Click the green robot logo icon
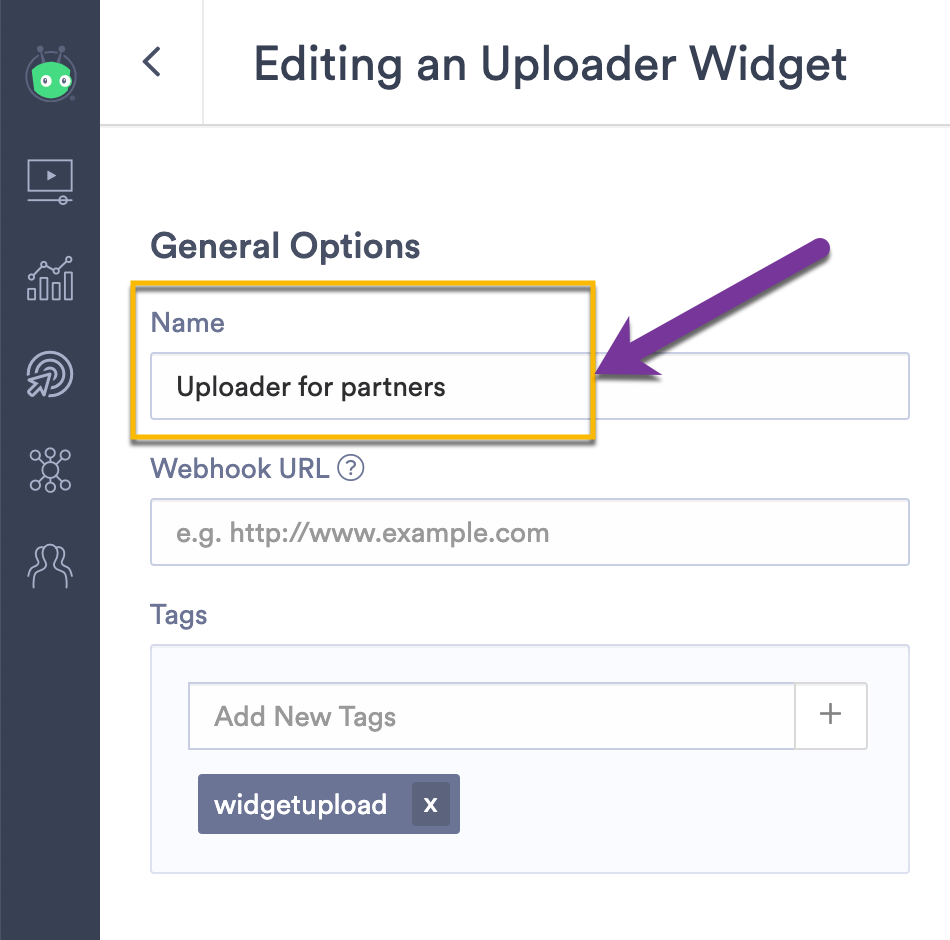950x940 pixels. 50,74
